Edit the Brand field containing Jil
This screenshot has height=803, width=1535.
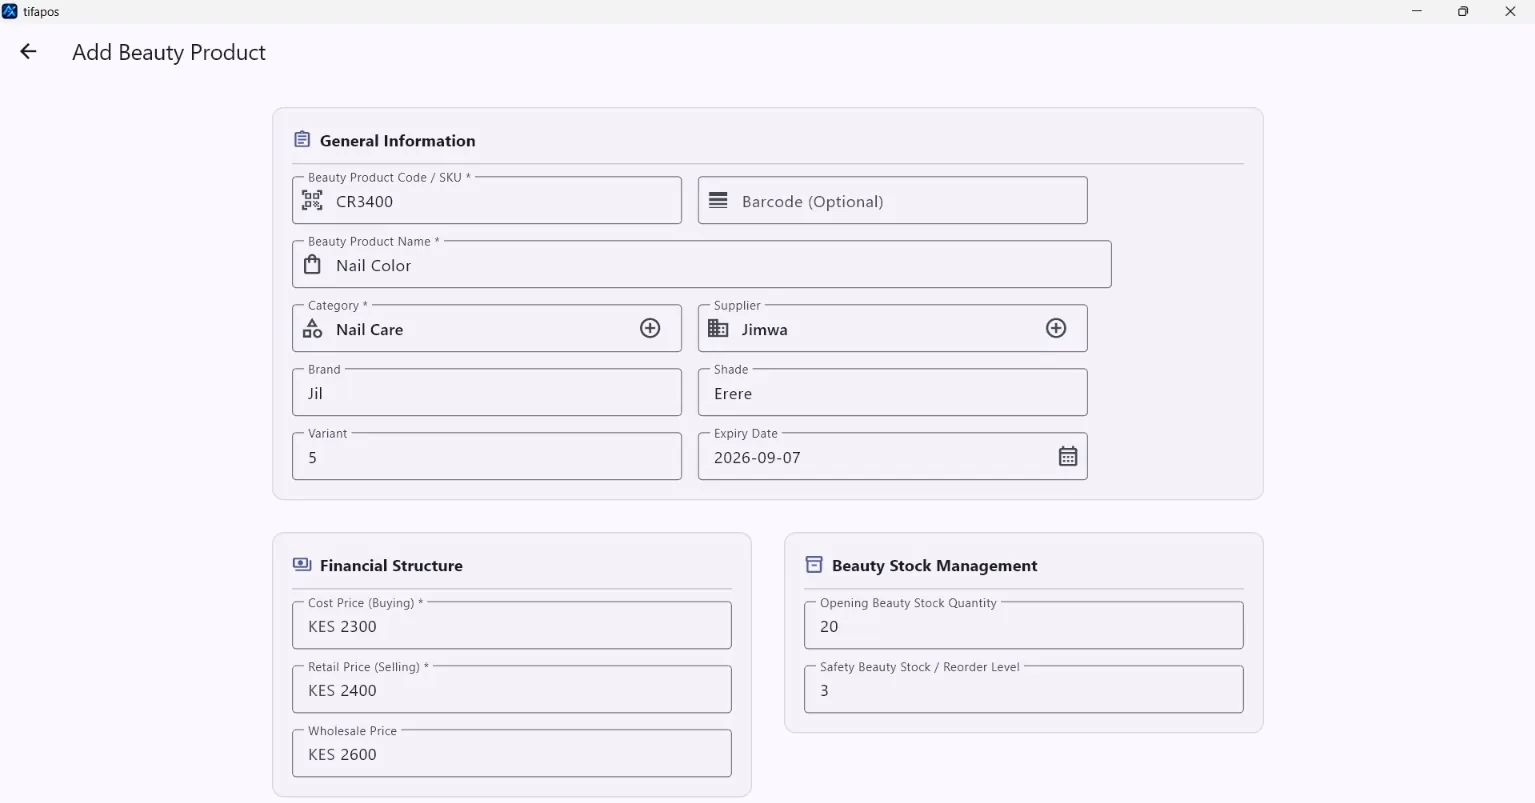pos(487,392)
